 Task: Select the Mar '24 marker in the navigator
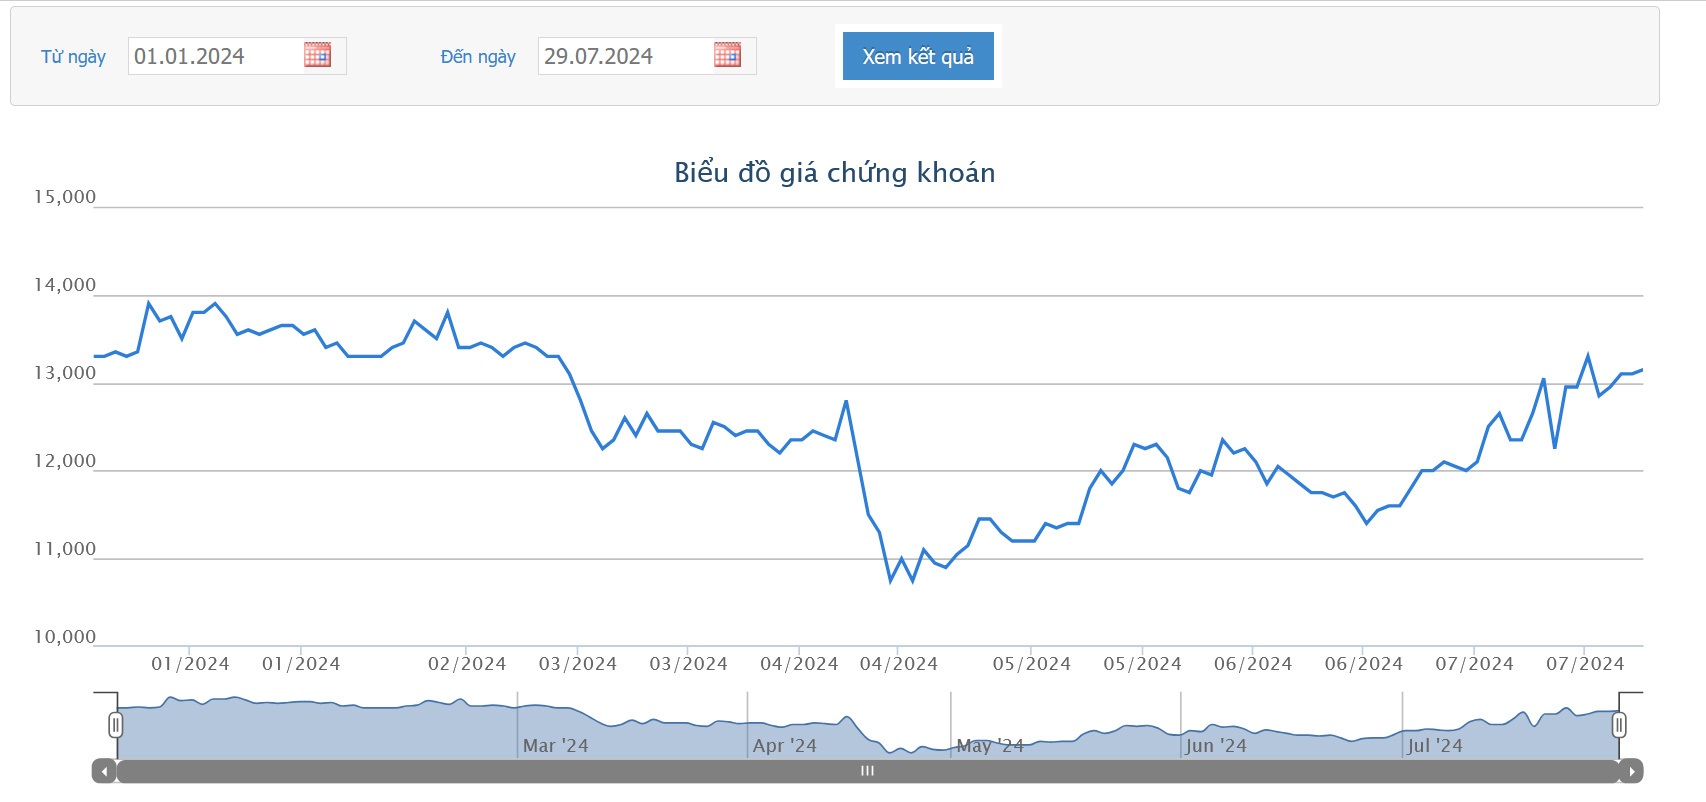point(555,746)
